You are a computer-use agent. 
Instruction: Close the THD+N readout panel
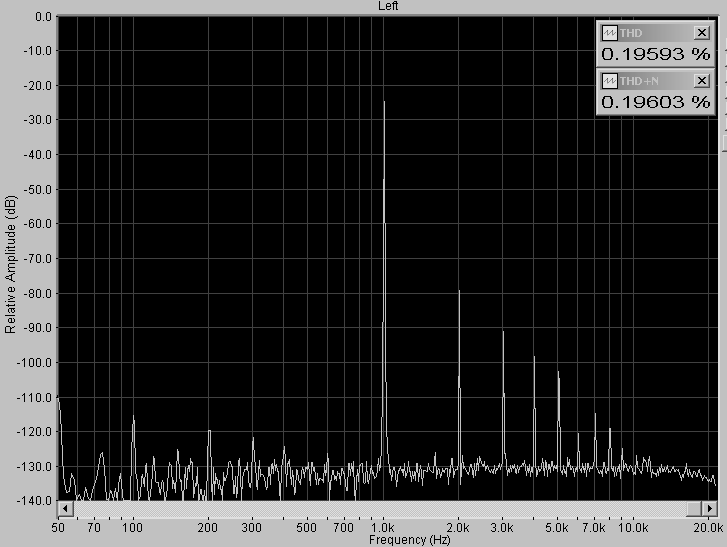click(x=701, y=81)
